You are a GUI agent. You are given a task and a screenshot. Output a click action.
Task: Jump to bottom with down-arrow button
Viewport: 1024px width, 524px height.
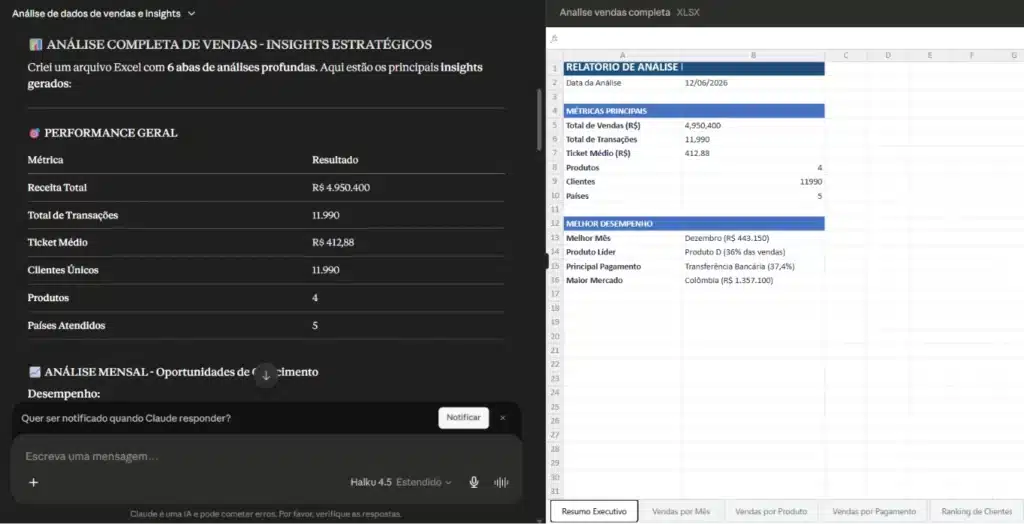click(x=266, y=375)
